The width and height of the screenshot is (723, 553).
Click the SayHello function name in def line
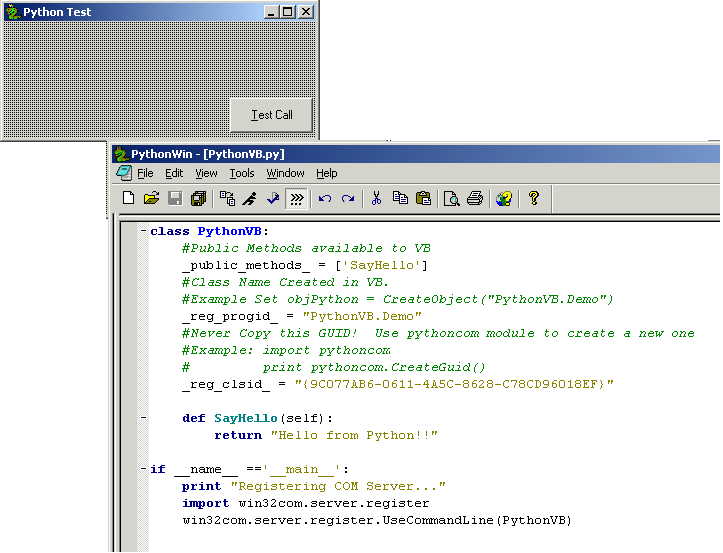[245, 418]
